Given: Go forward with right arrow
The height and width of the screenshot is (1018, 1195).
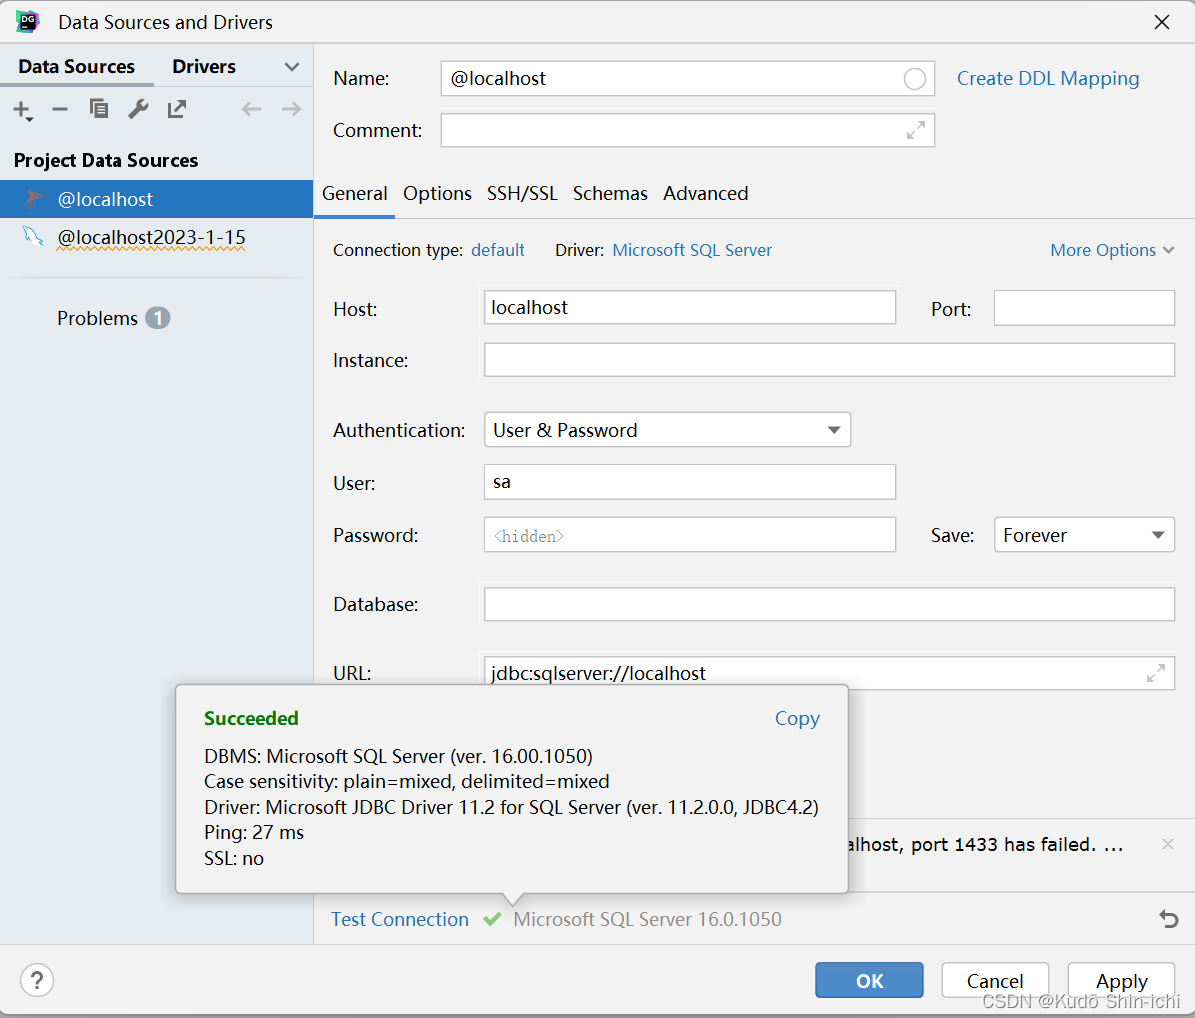Looking at the screenshot, I should pyautogui.click(x=291, y=109).
